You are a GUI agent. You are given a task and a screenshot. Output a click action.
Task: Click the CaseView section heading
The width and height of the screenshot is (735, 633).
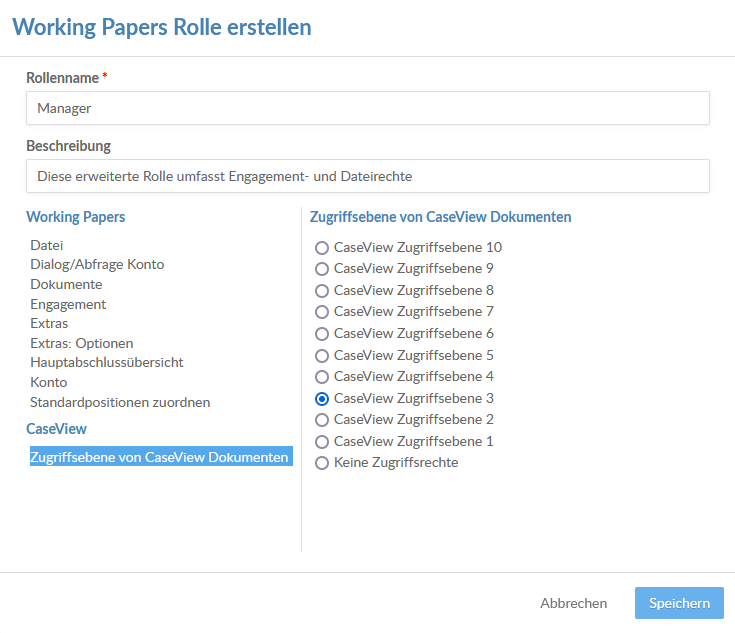coord(56,429)
